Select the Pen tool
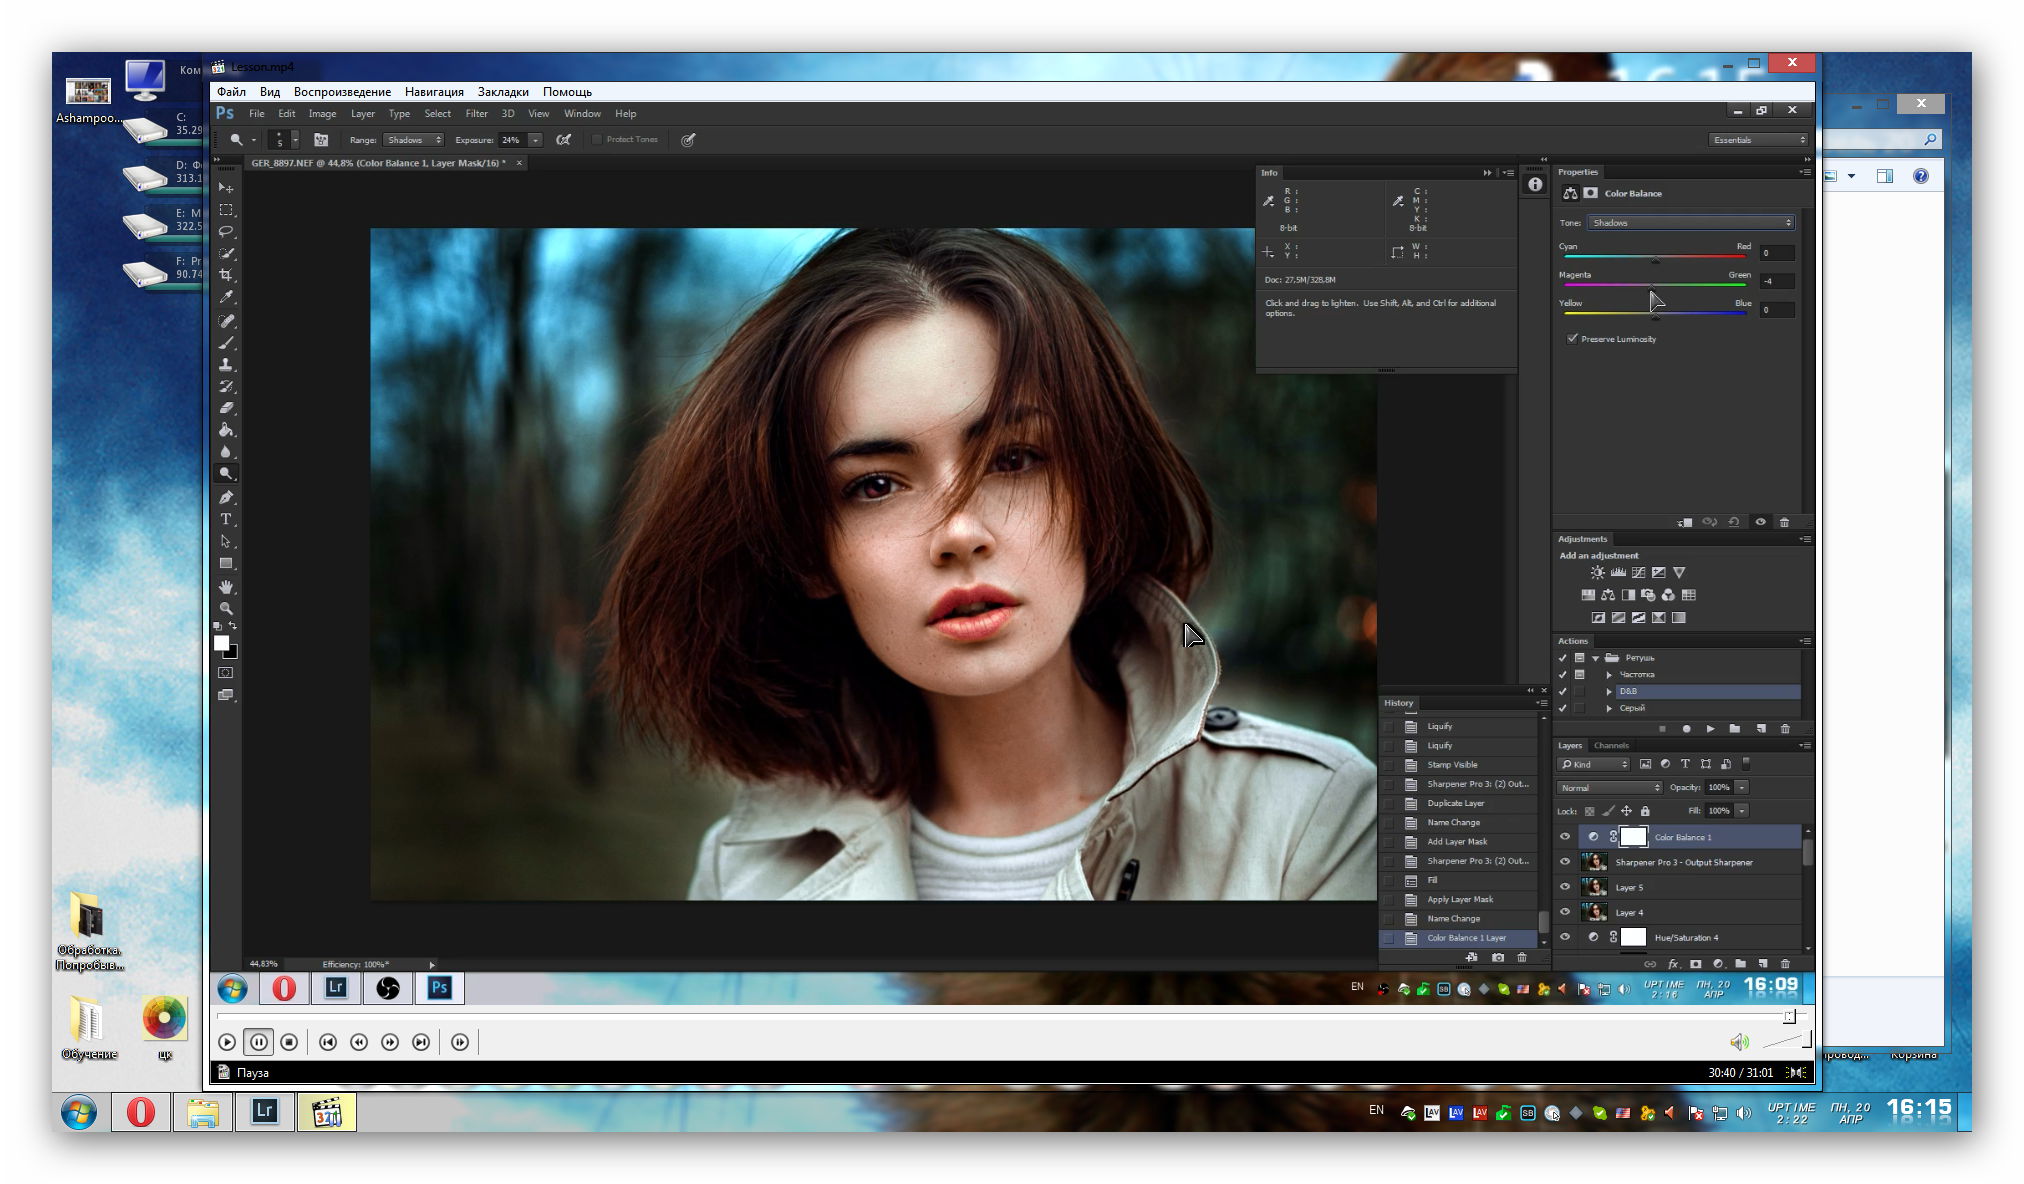Viewport: 2024px width, 1184px height. click(x=226, y=497)
